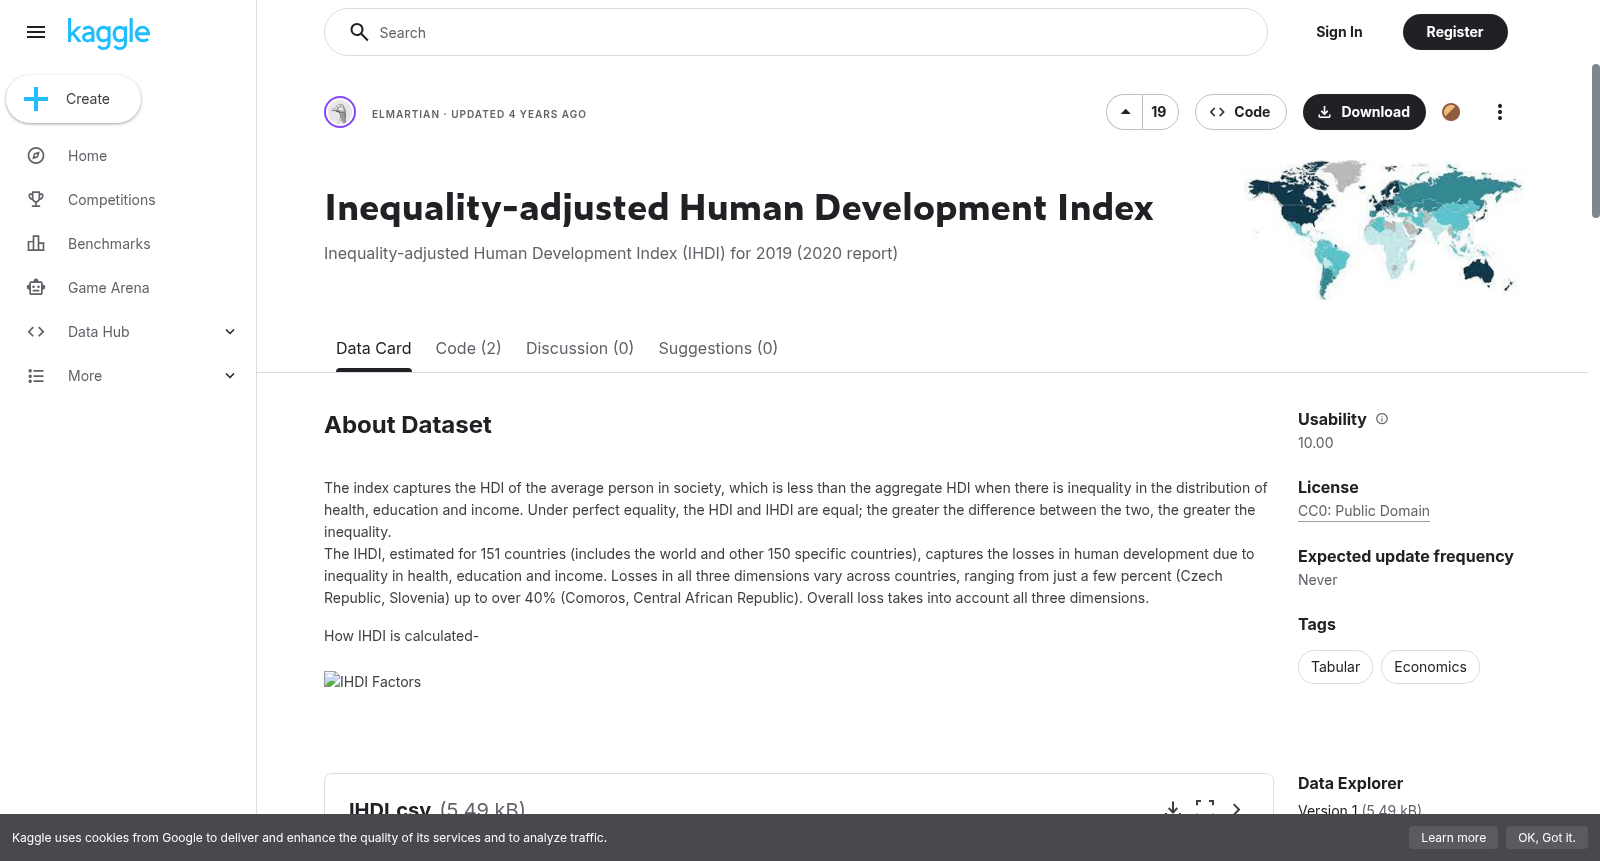The height and width of the screenshot is (861, 1600).
Task: Select the Economics tag
Action: tap(1430, 667)
